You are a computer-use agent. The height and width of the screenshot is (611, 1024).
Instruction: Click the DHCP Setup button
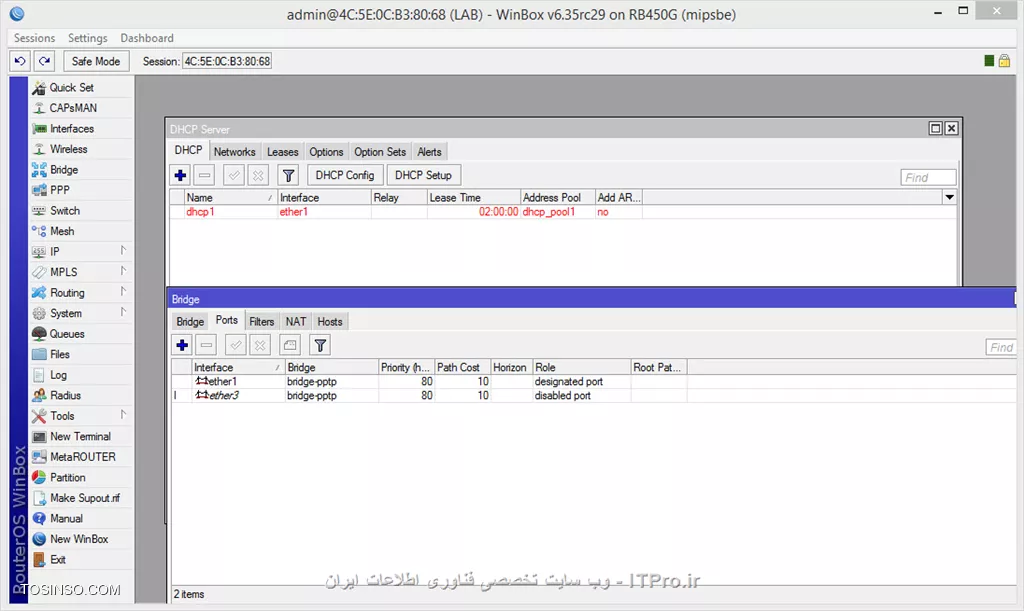pyautogui.click(x=423, y=175)
